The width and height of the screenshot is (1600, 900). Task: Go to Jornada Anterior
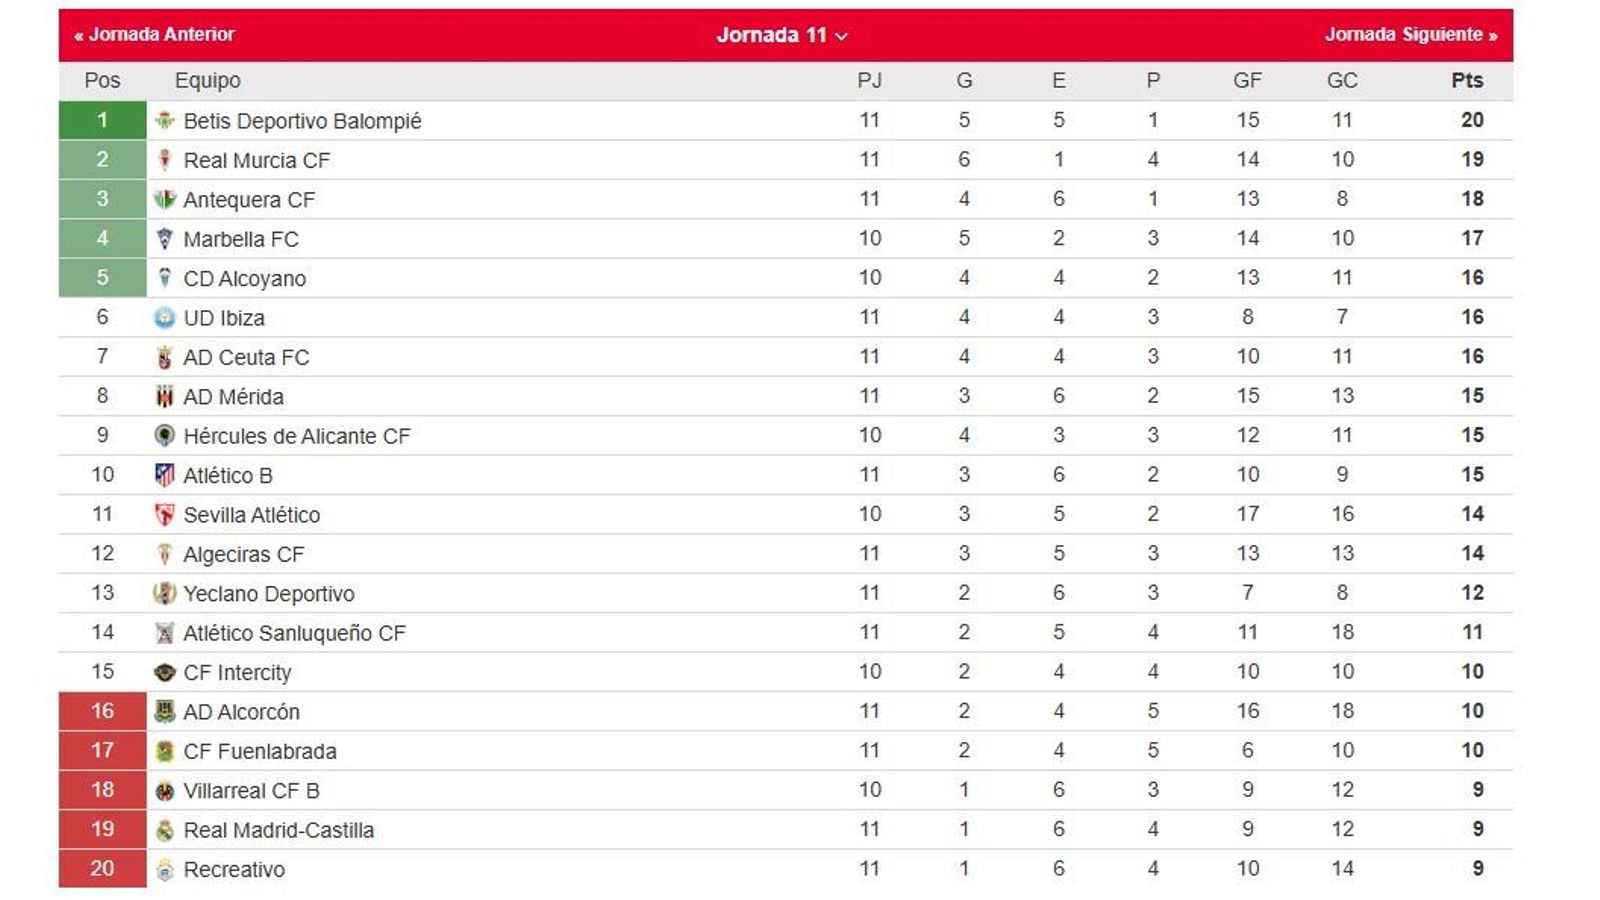pos(156,33)
